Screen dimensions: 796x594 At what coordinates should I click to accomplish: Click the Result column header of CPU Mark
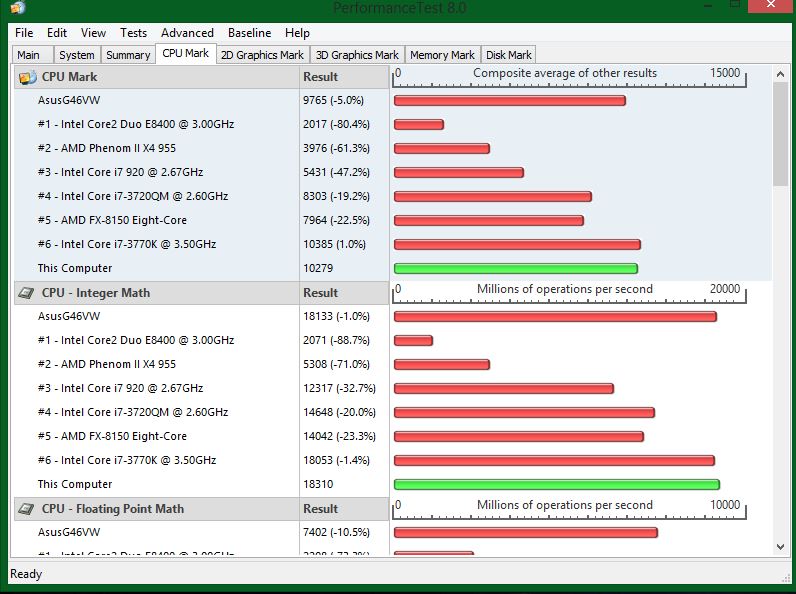[344, 77]
